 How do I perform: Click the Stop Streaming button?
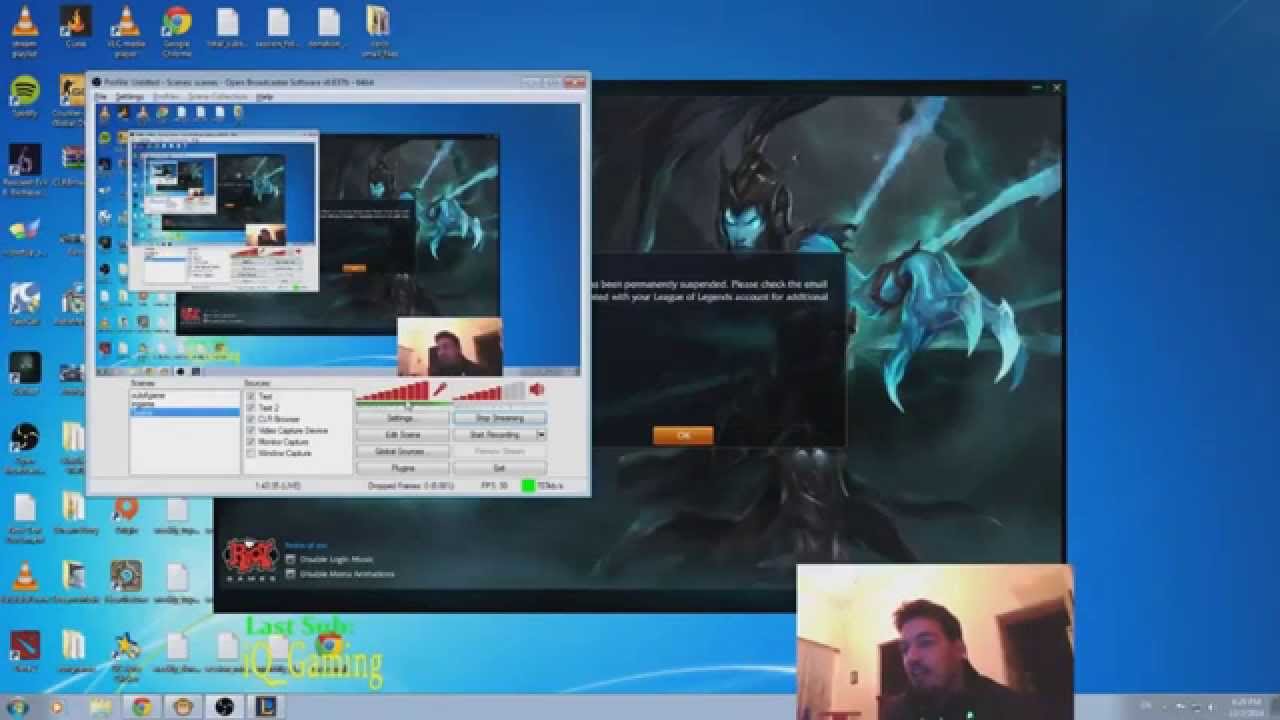pos(500,418)
